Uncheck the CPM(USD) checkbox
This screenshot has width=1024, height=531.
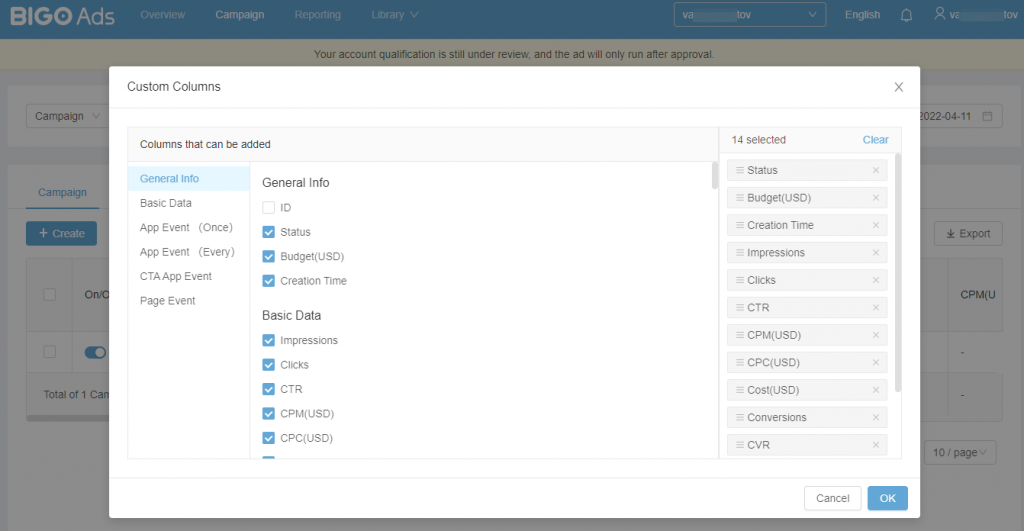click(x=268, y=414)
